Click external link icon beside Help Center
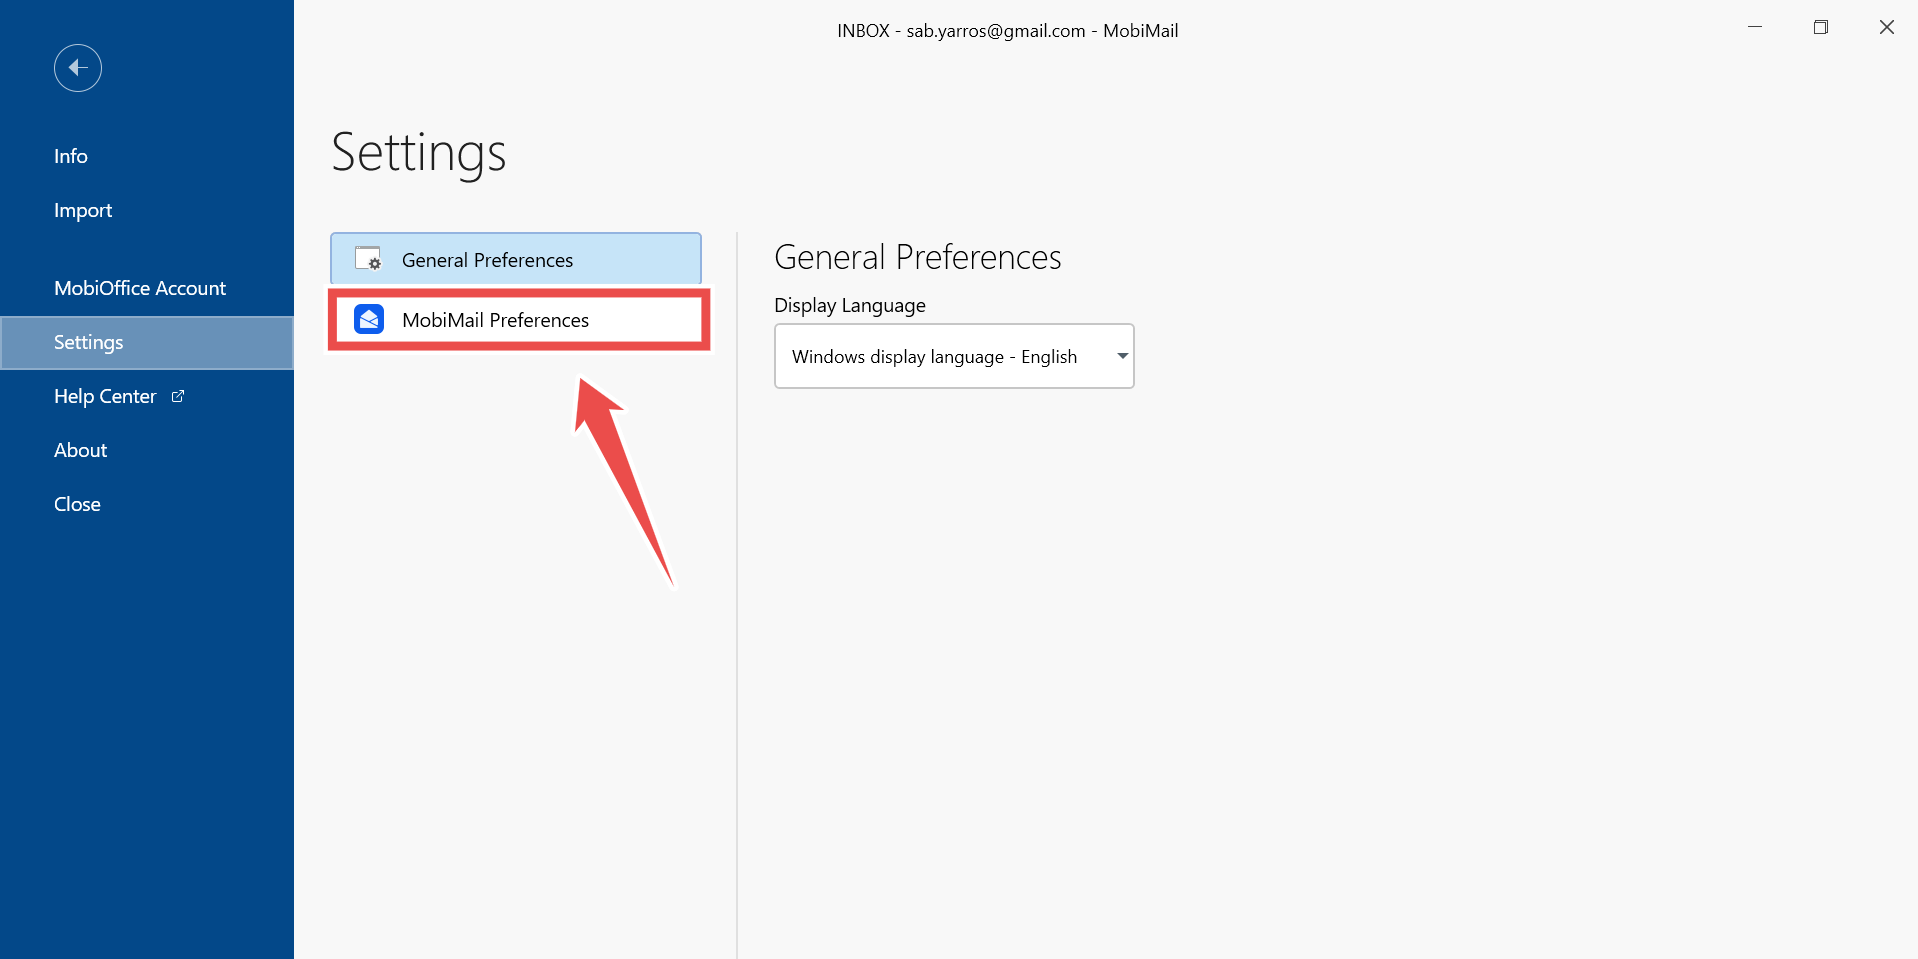 178,396
